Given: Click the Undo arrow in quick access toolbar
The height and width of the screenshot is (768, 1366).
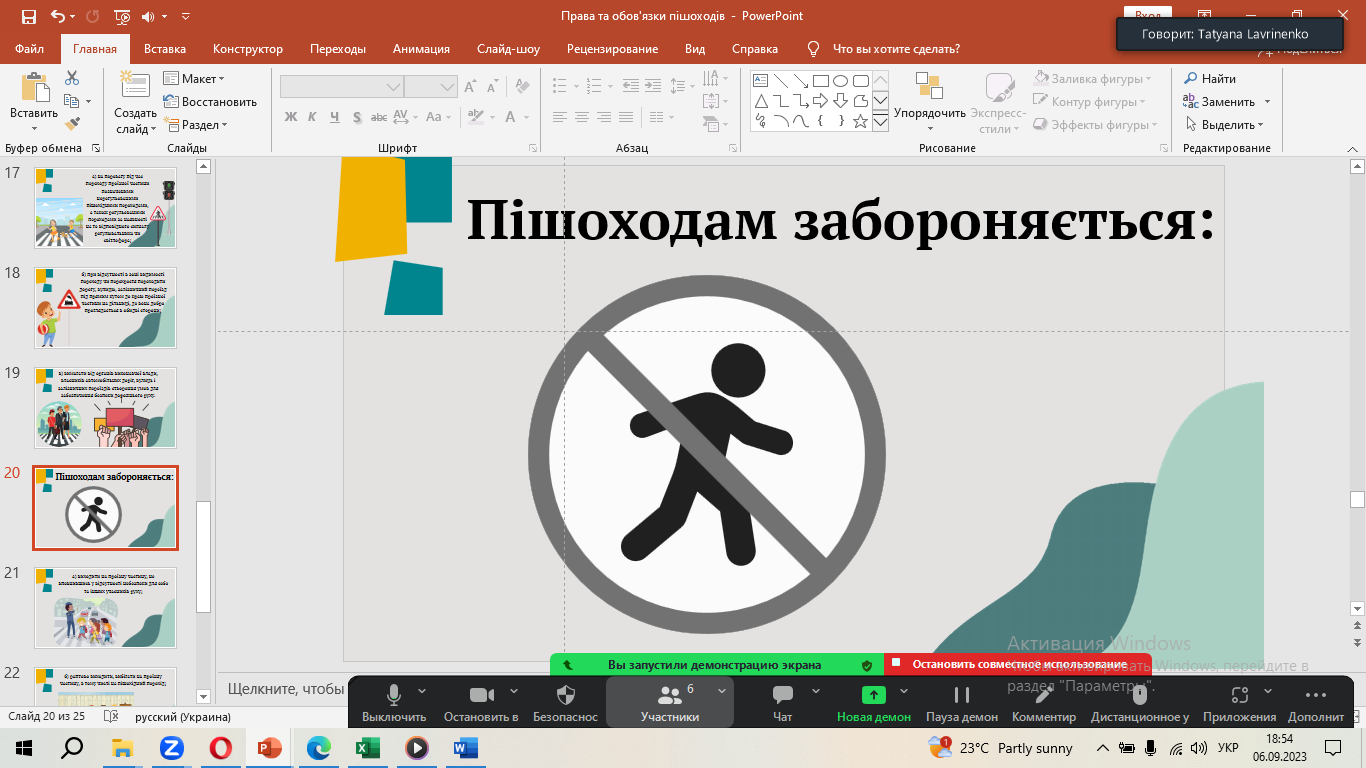Looking at the screenshot, I should [58, 16].
